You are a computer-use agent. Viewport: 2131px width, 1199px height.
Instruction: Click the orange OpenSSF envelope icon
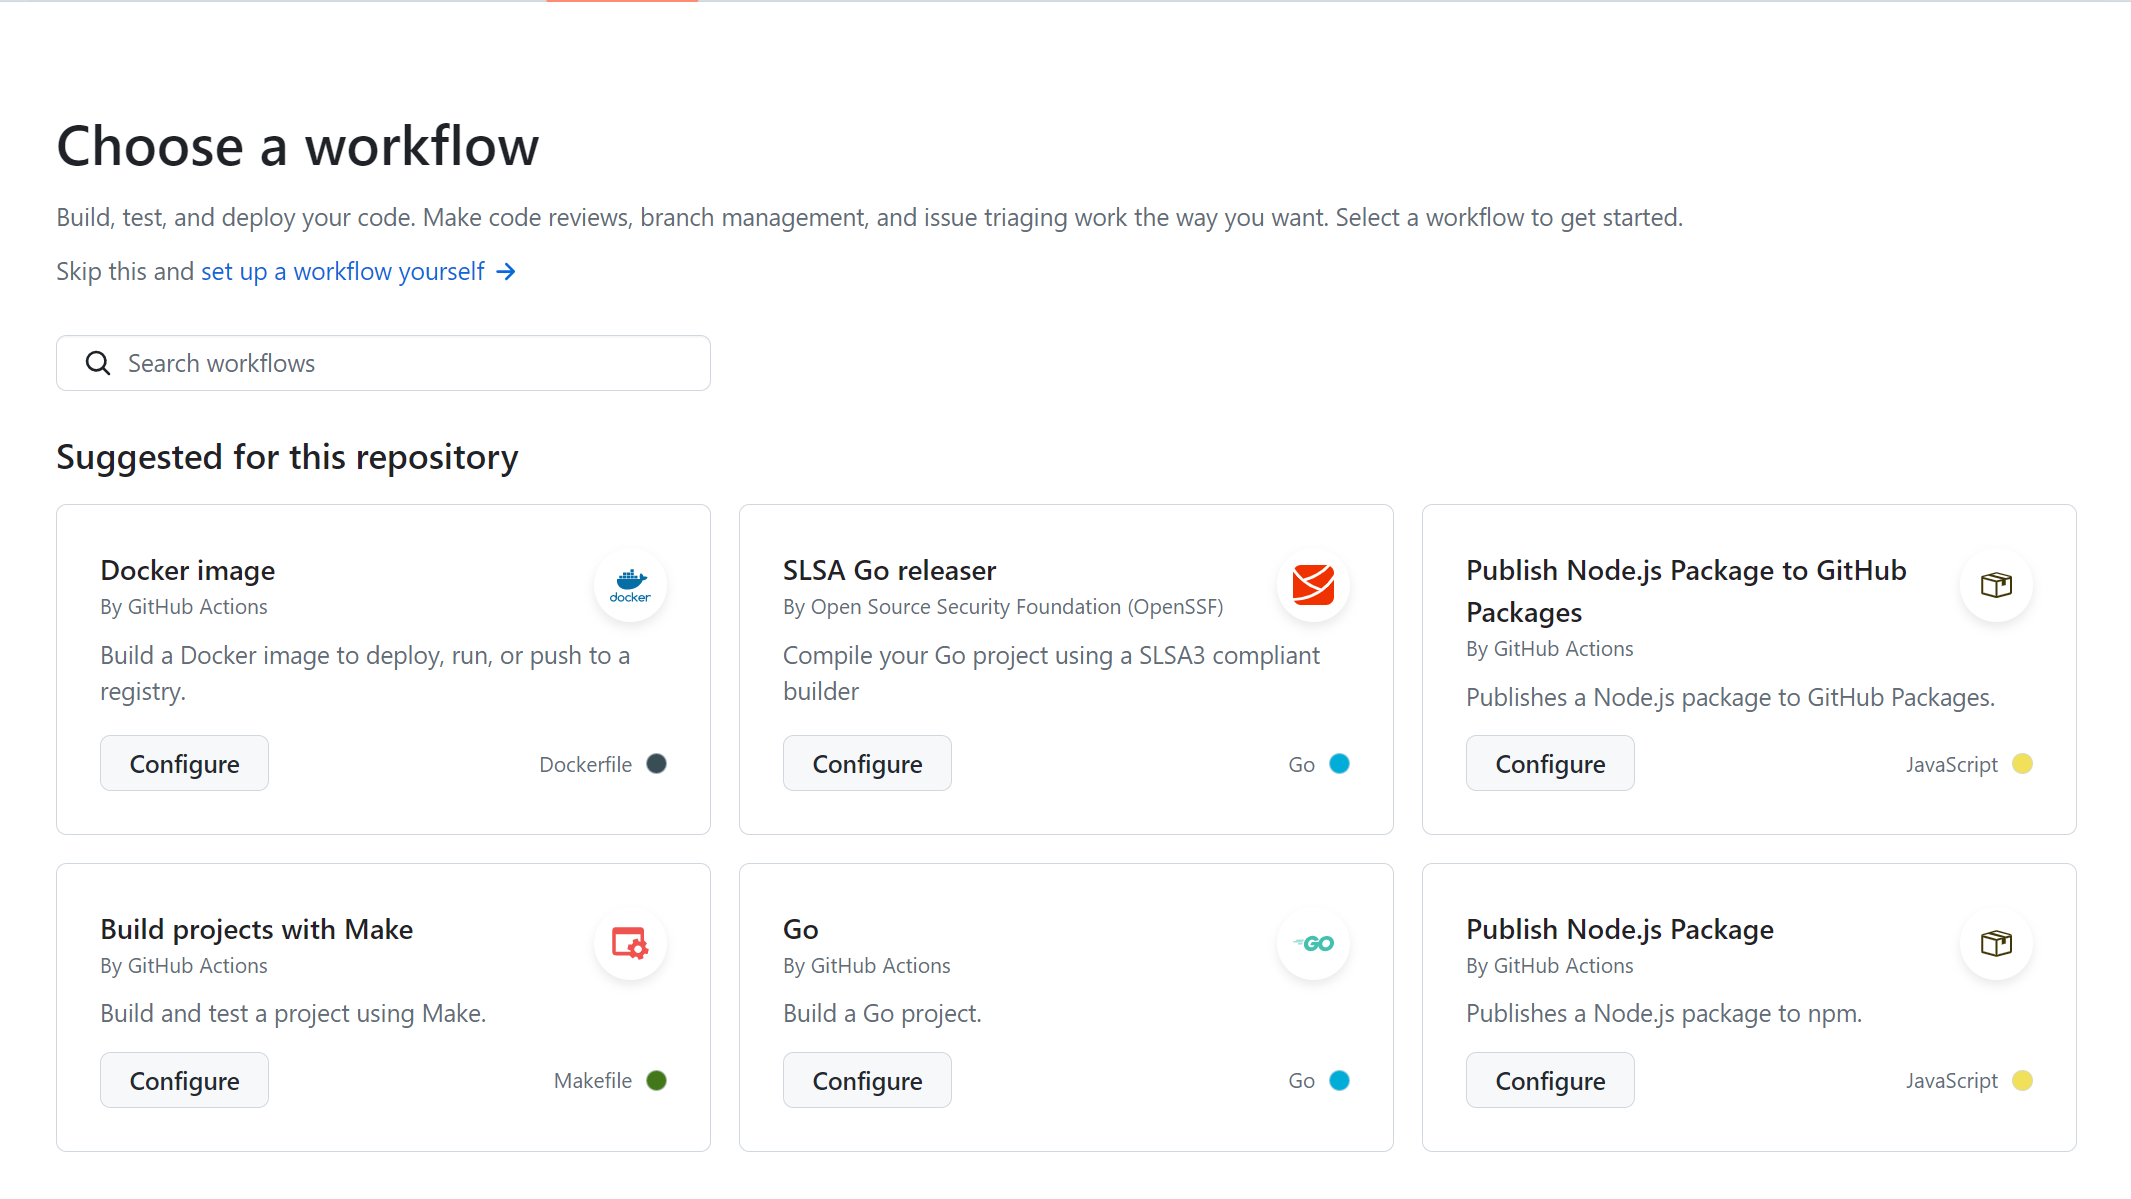tap(1313, 585)
